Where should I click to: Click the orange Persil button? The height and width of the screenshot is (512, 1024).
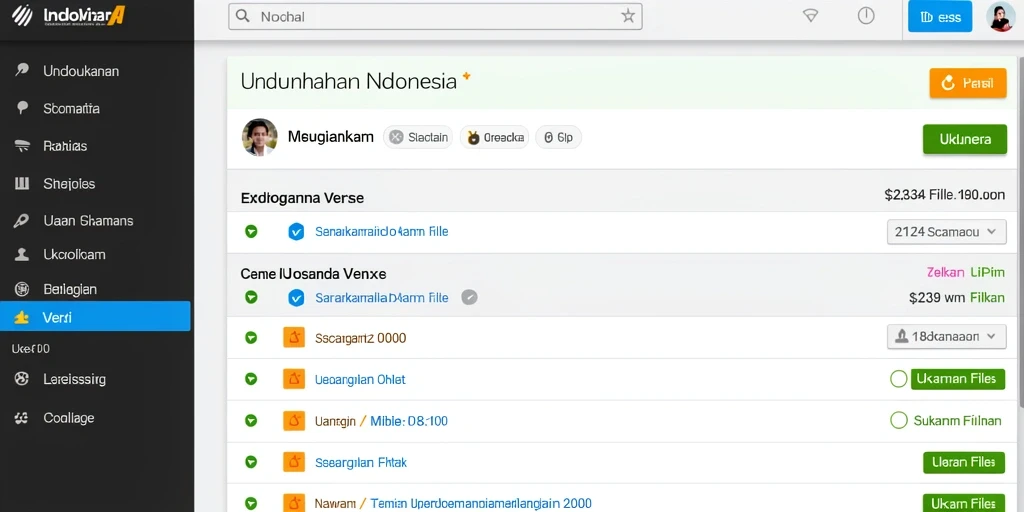coord(968,83)
